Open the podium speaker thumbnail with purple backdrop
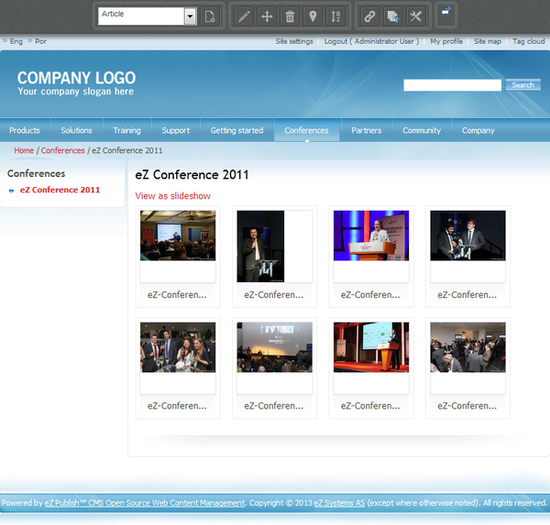This screenshot has width=550, height=525. 371,236
